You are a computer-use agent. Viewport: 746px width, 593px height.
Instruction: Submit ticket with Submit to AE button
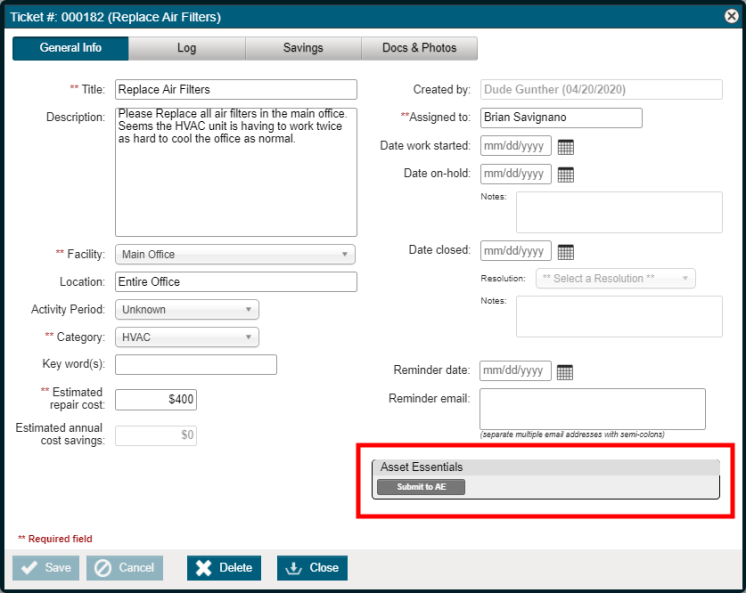421,487
